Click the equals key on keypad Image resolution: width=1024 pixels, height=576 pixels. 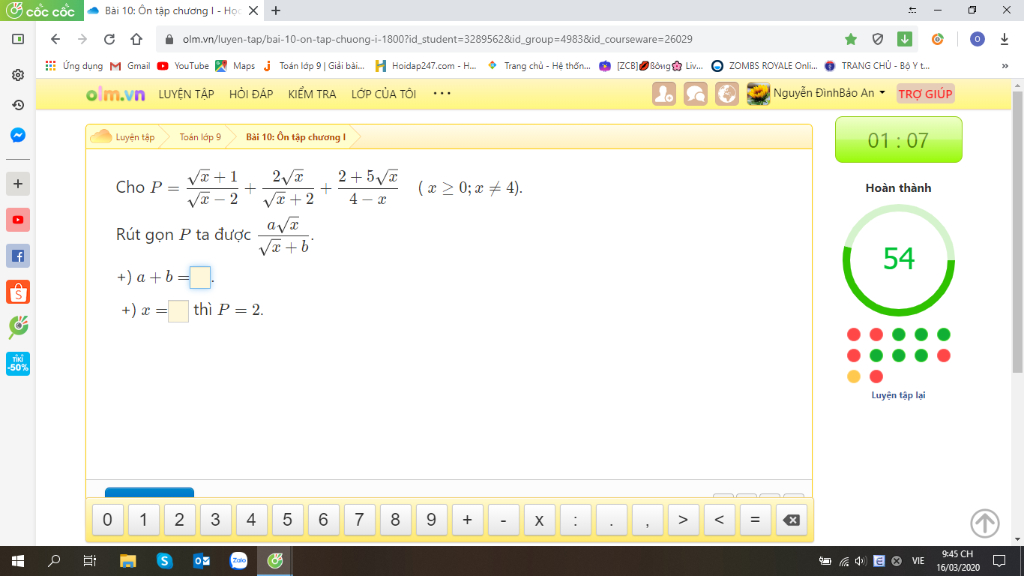[755, 520]
